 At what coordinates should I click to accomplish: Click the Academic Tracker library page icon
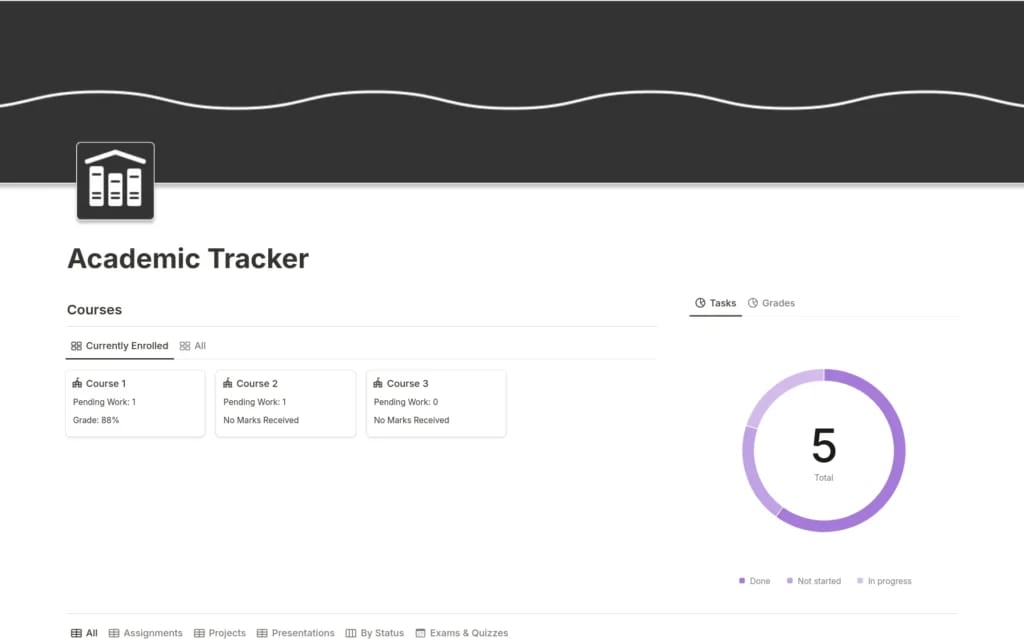click(x=115, y=181)
